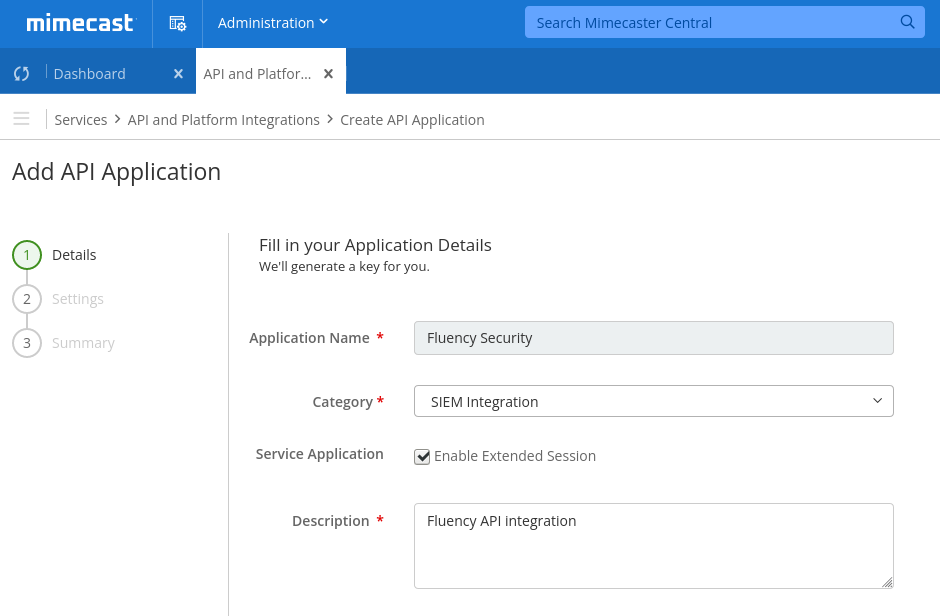
Task: Open API and Platform Integrations breadcrumb
Action: tap(224, 120)
